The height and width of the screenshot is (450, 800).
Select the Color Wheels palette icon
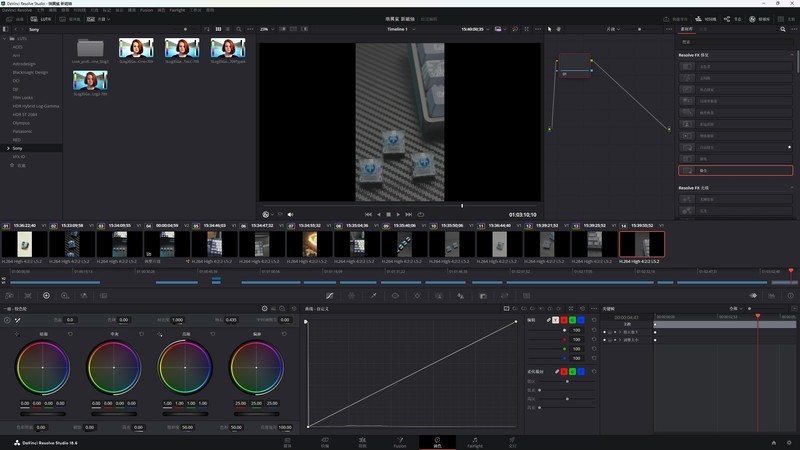tap(46, 296)
